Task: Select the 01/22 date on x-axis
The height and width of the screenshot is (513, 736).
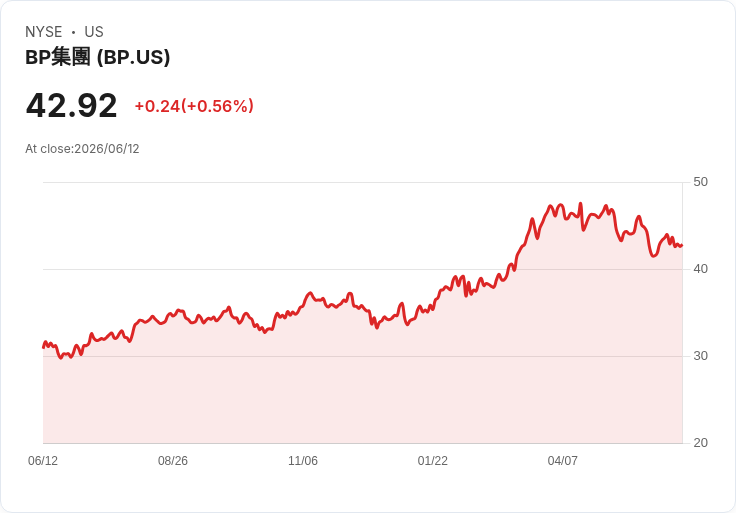Action: [x=432, y=460]
